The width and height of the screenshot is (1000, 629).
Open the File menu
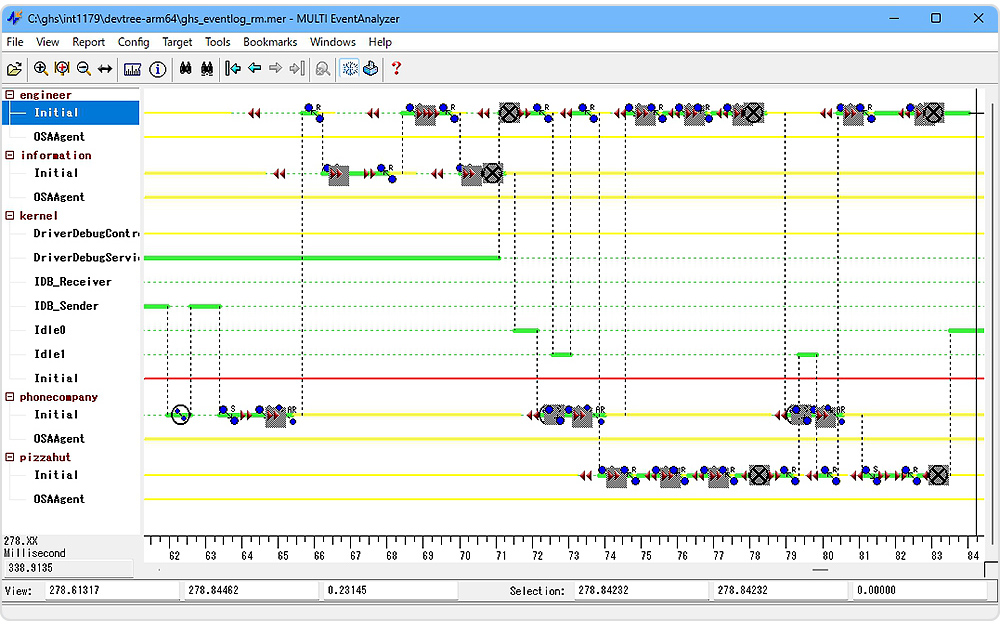(x=15, y=42)
